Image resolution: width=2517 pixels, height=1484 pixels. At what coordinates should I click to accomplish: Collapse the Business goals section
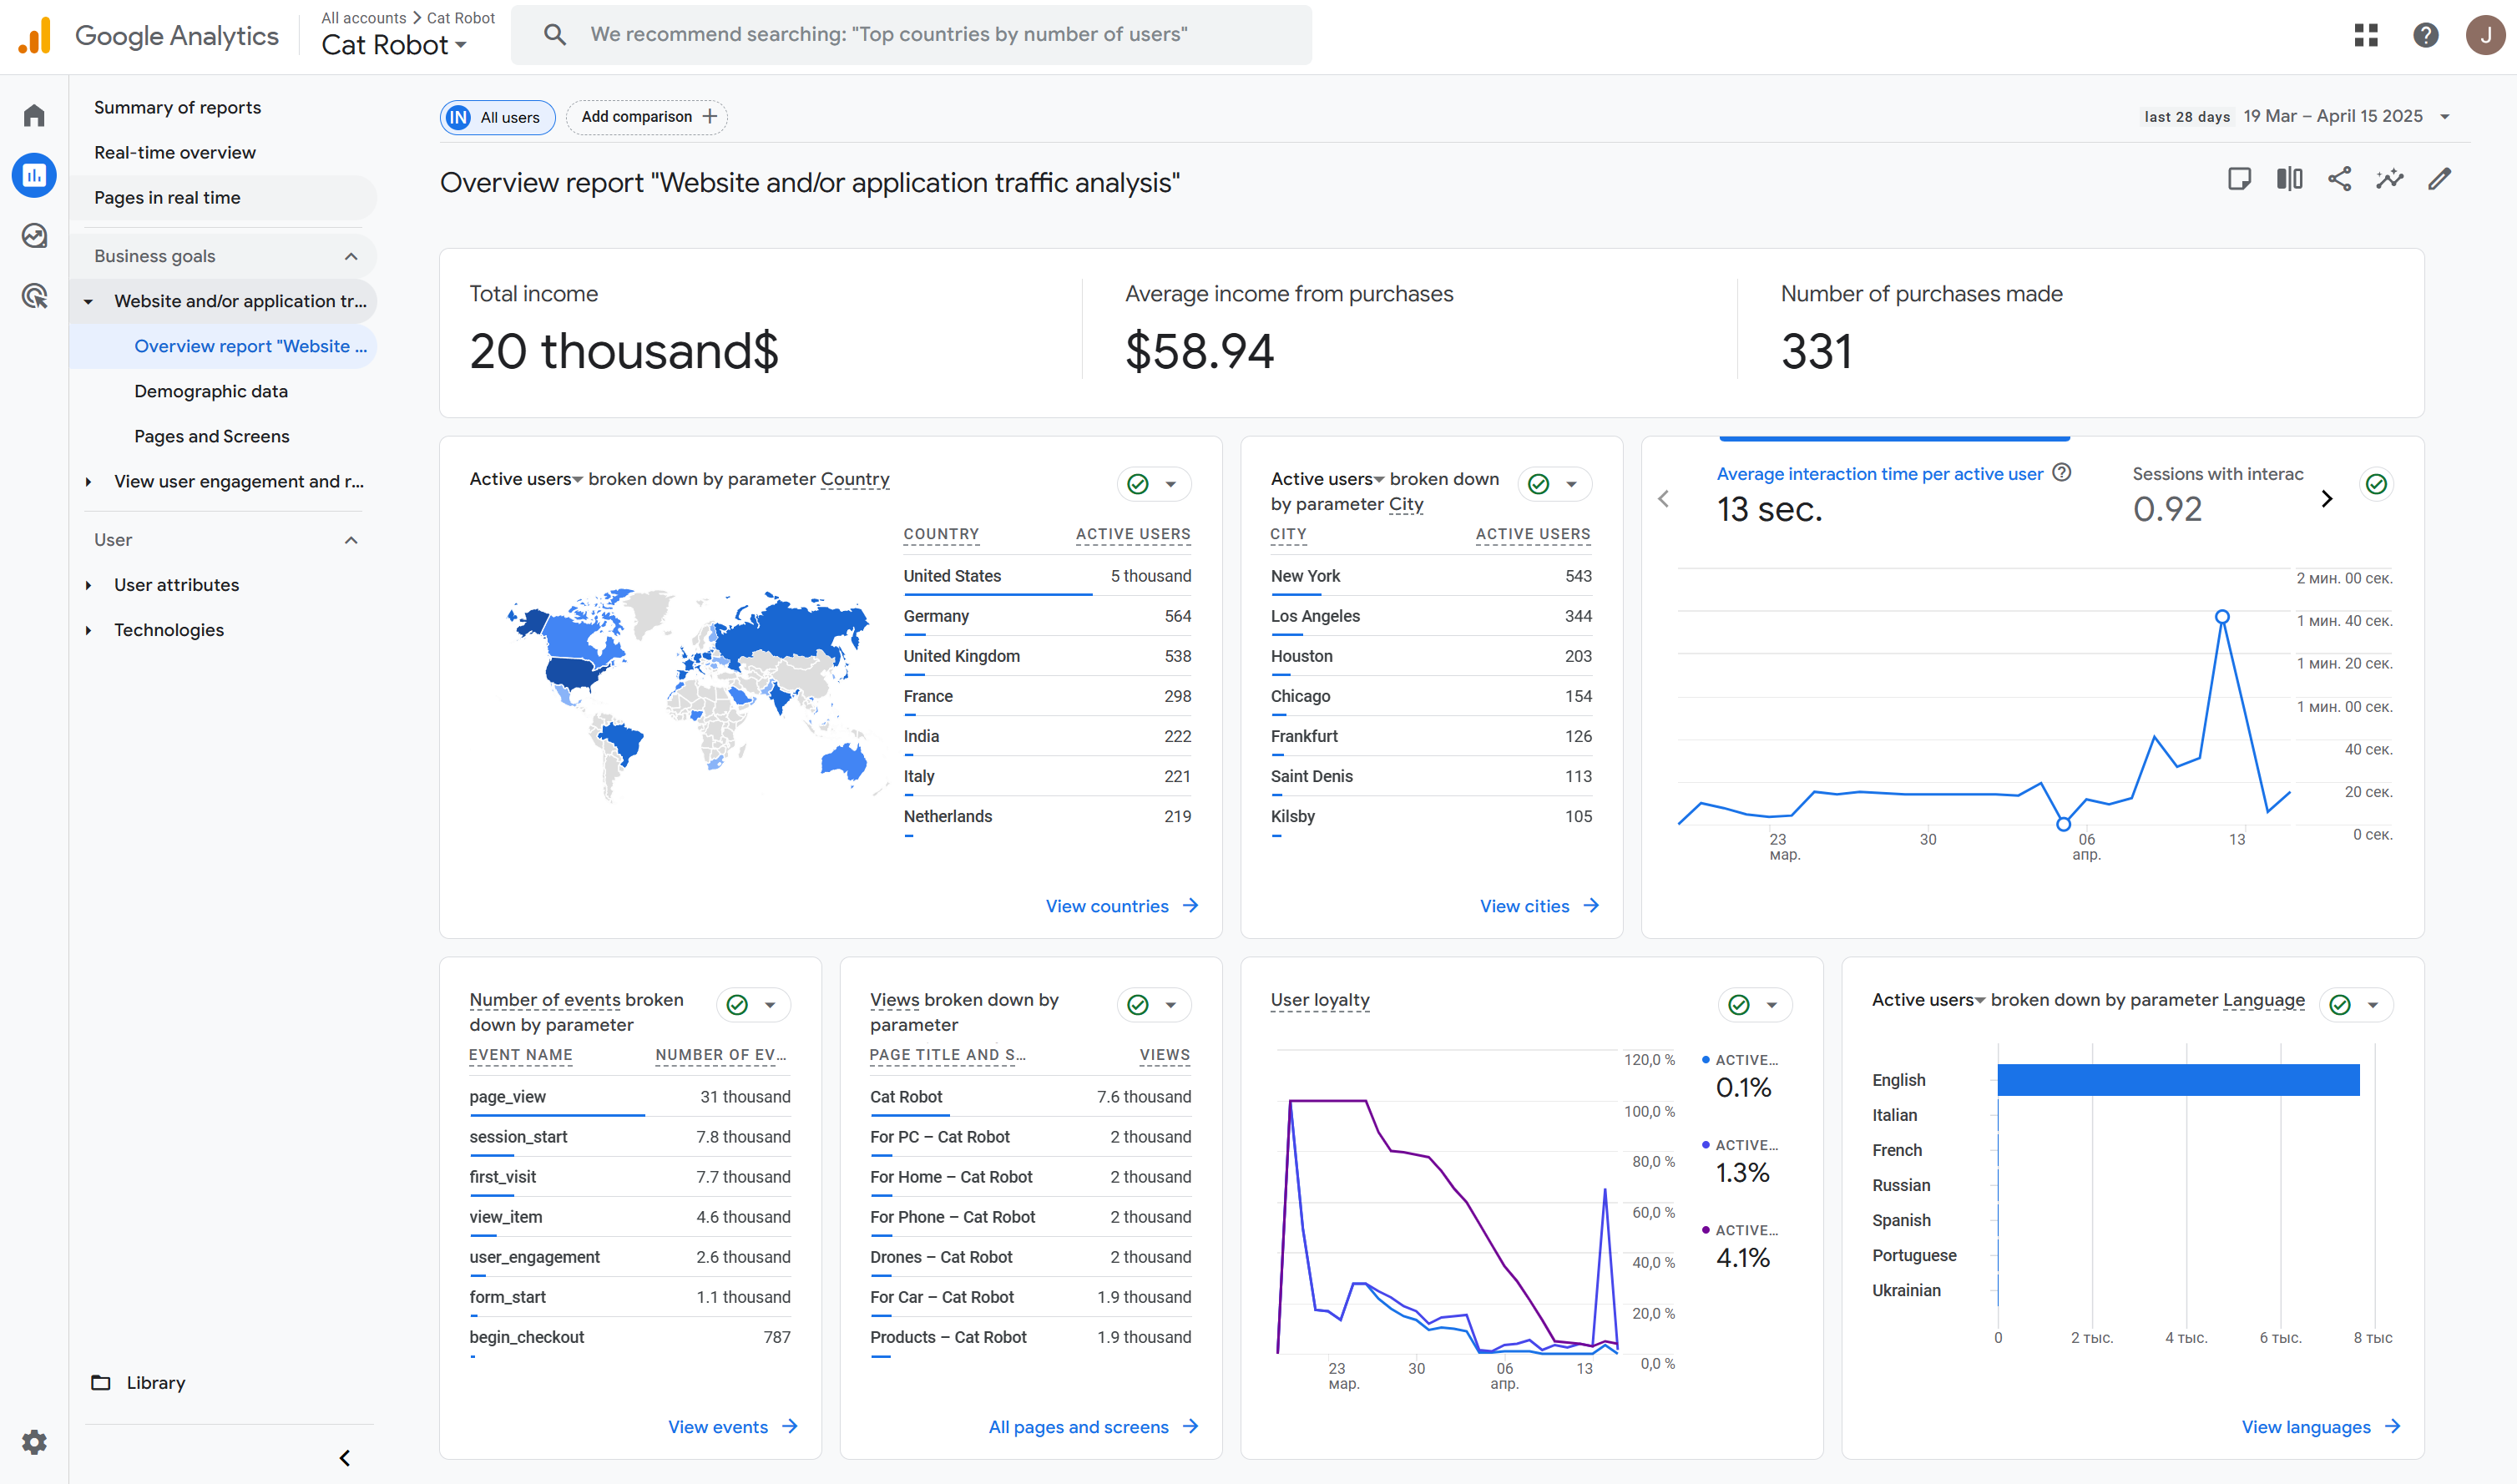click(x=351, y=256)
